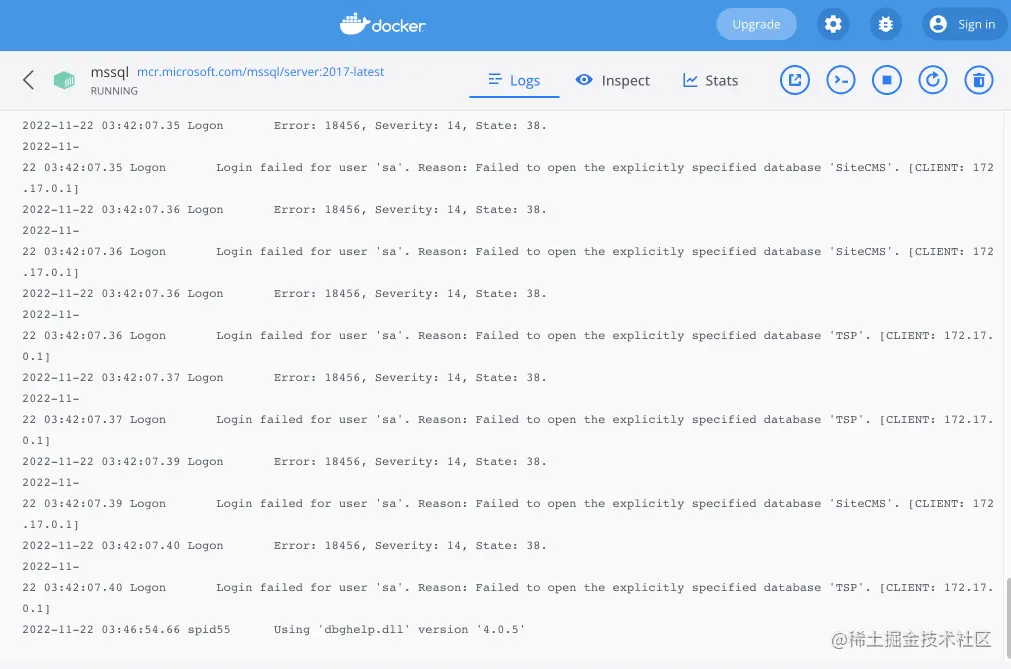Click the Sign in account button
This screenshot has height=669, width=1011.
click(963, 24)
